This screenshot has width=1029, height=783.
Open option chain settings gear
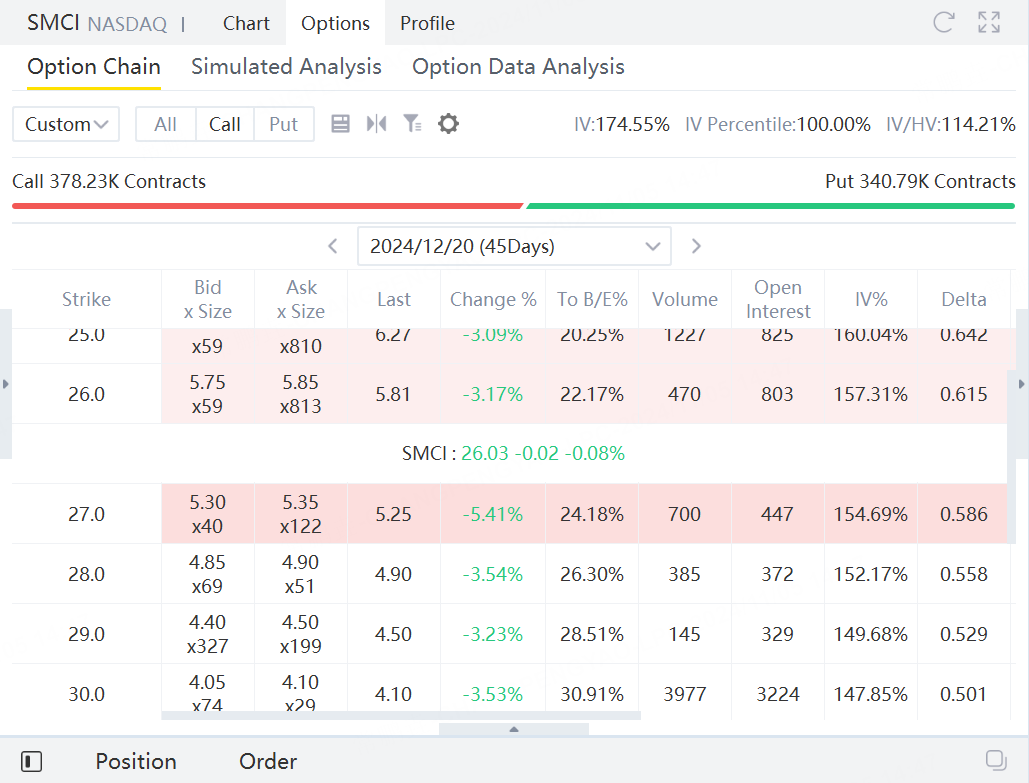coord(449,124)
